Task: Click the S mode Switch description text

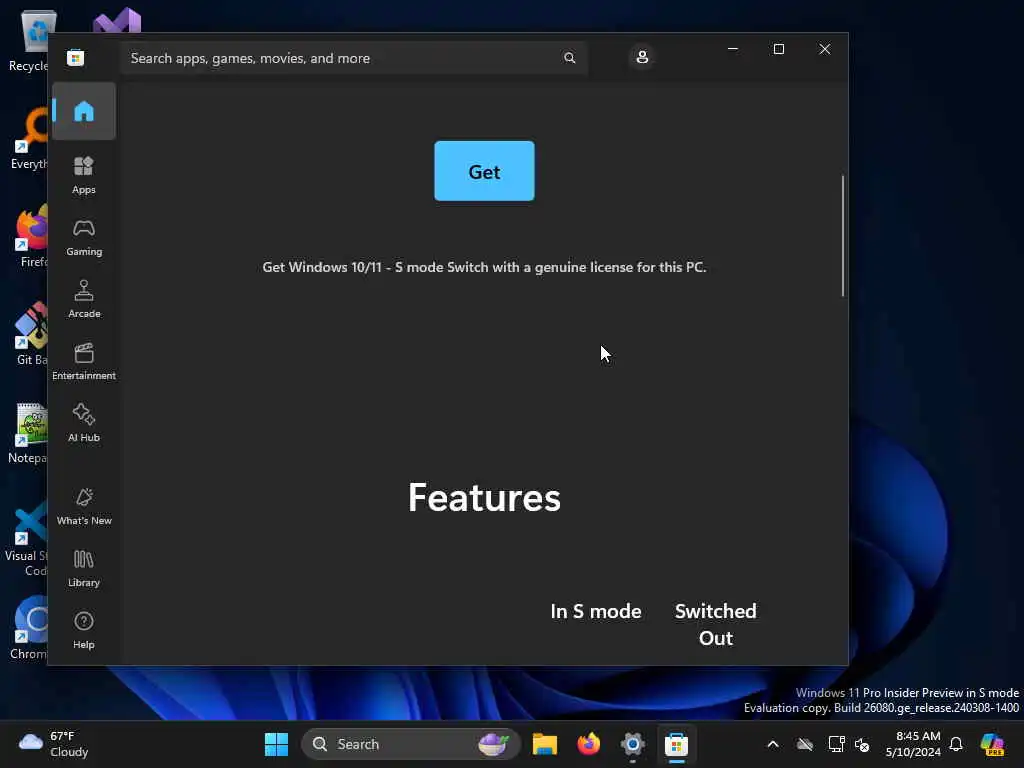Action: (x=484, y=267)
